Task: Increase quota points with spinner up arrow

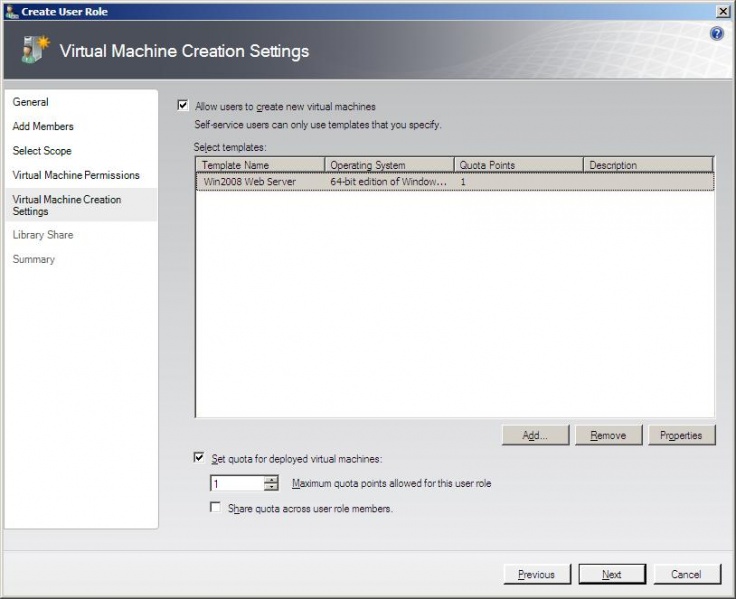Action: click(x=271, y=479)
